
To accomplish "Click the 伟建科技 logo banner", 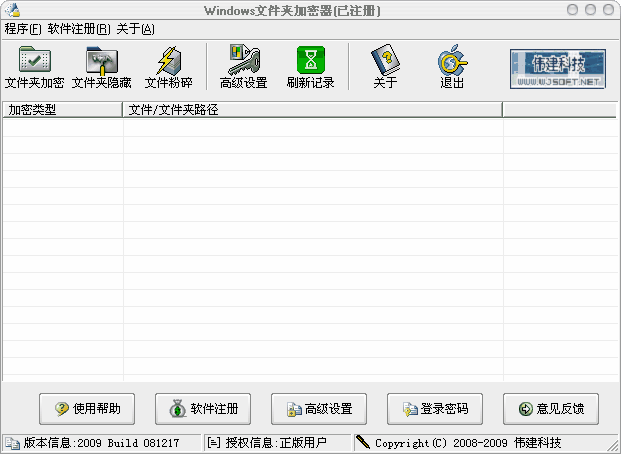I will [x=558, y=67].
